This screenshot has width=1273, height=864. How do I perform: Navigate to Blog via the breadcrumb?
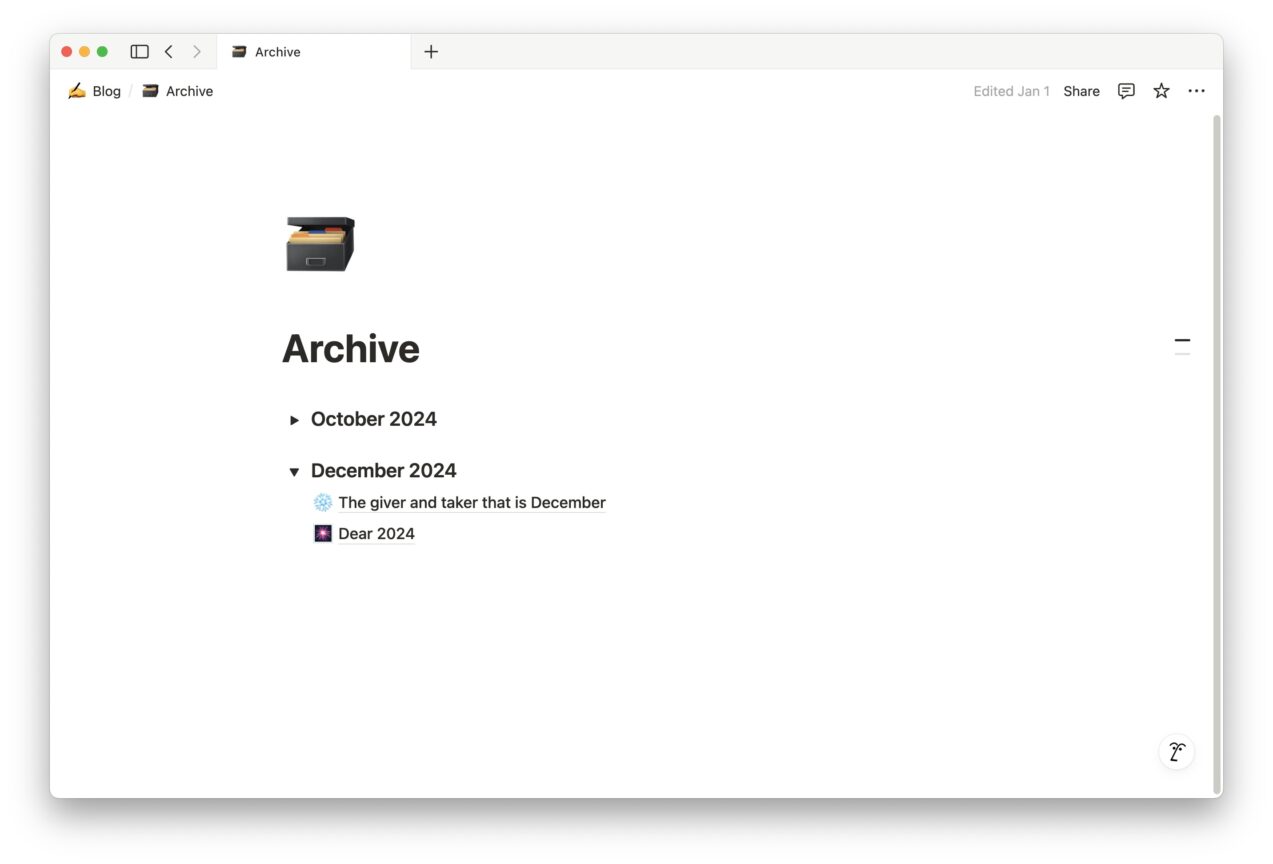(x=106, y=90)
